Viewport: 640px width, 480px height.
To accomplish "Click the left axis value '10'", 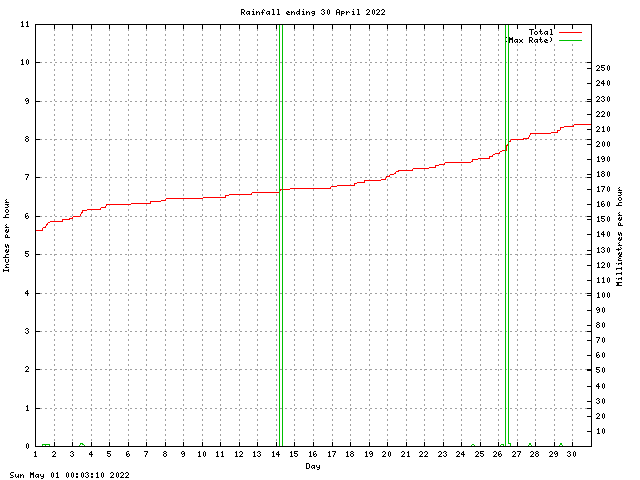I will (25, 62).
